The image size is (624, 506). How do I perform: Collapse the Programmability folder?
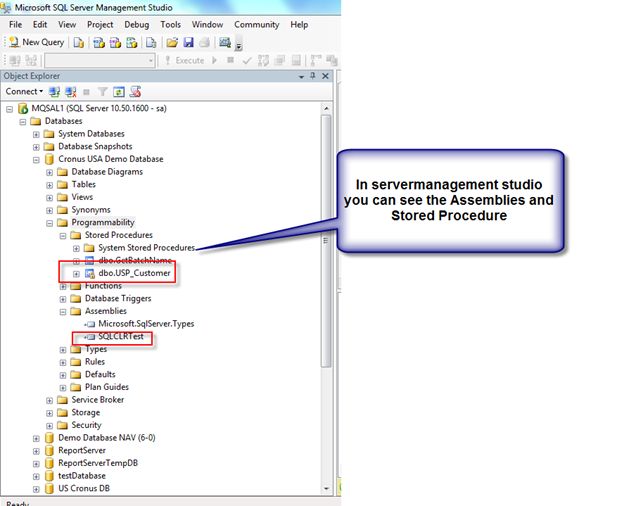point(49,223)
